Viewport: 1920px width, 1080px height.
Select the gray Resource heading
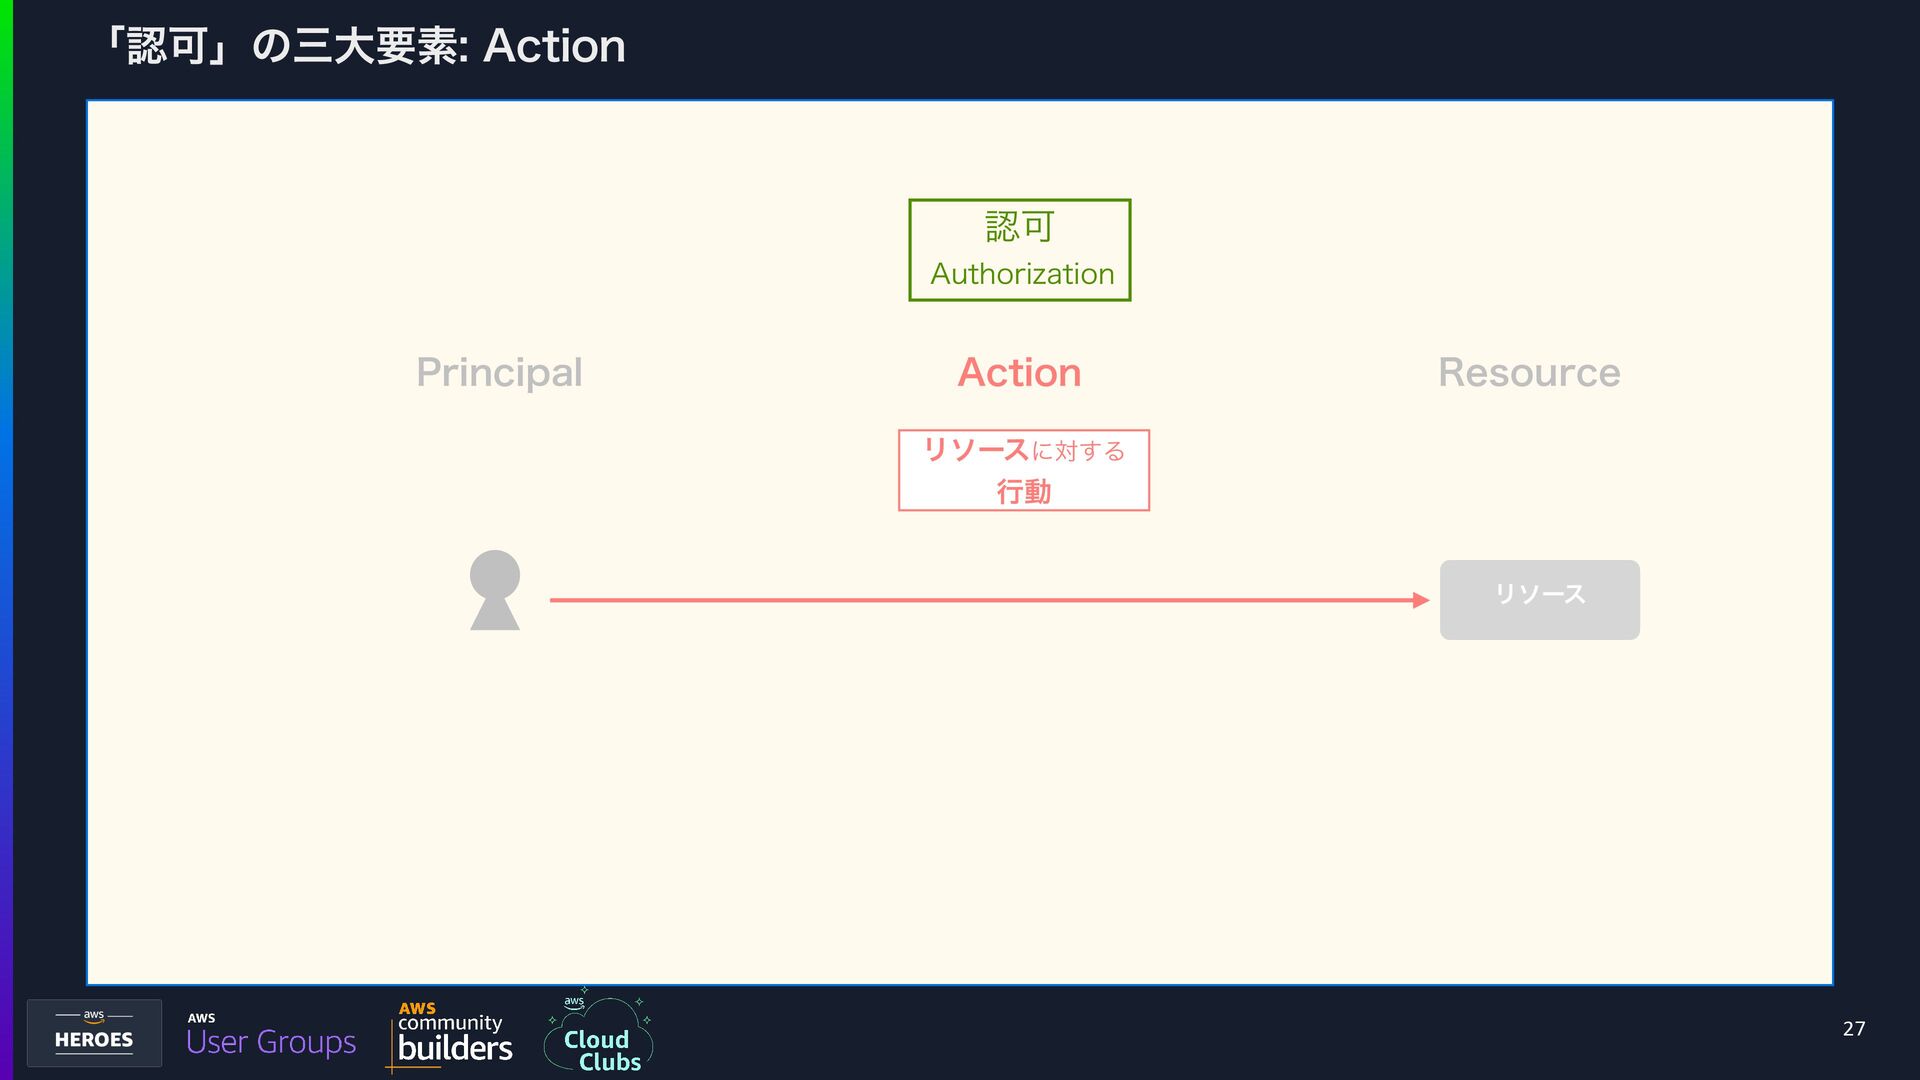(1529, 373)
